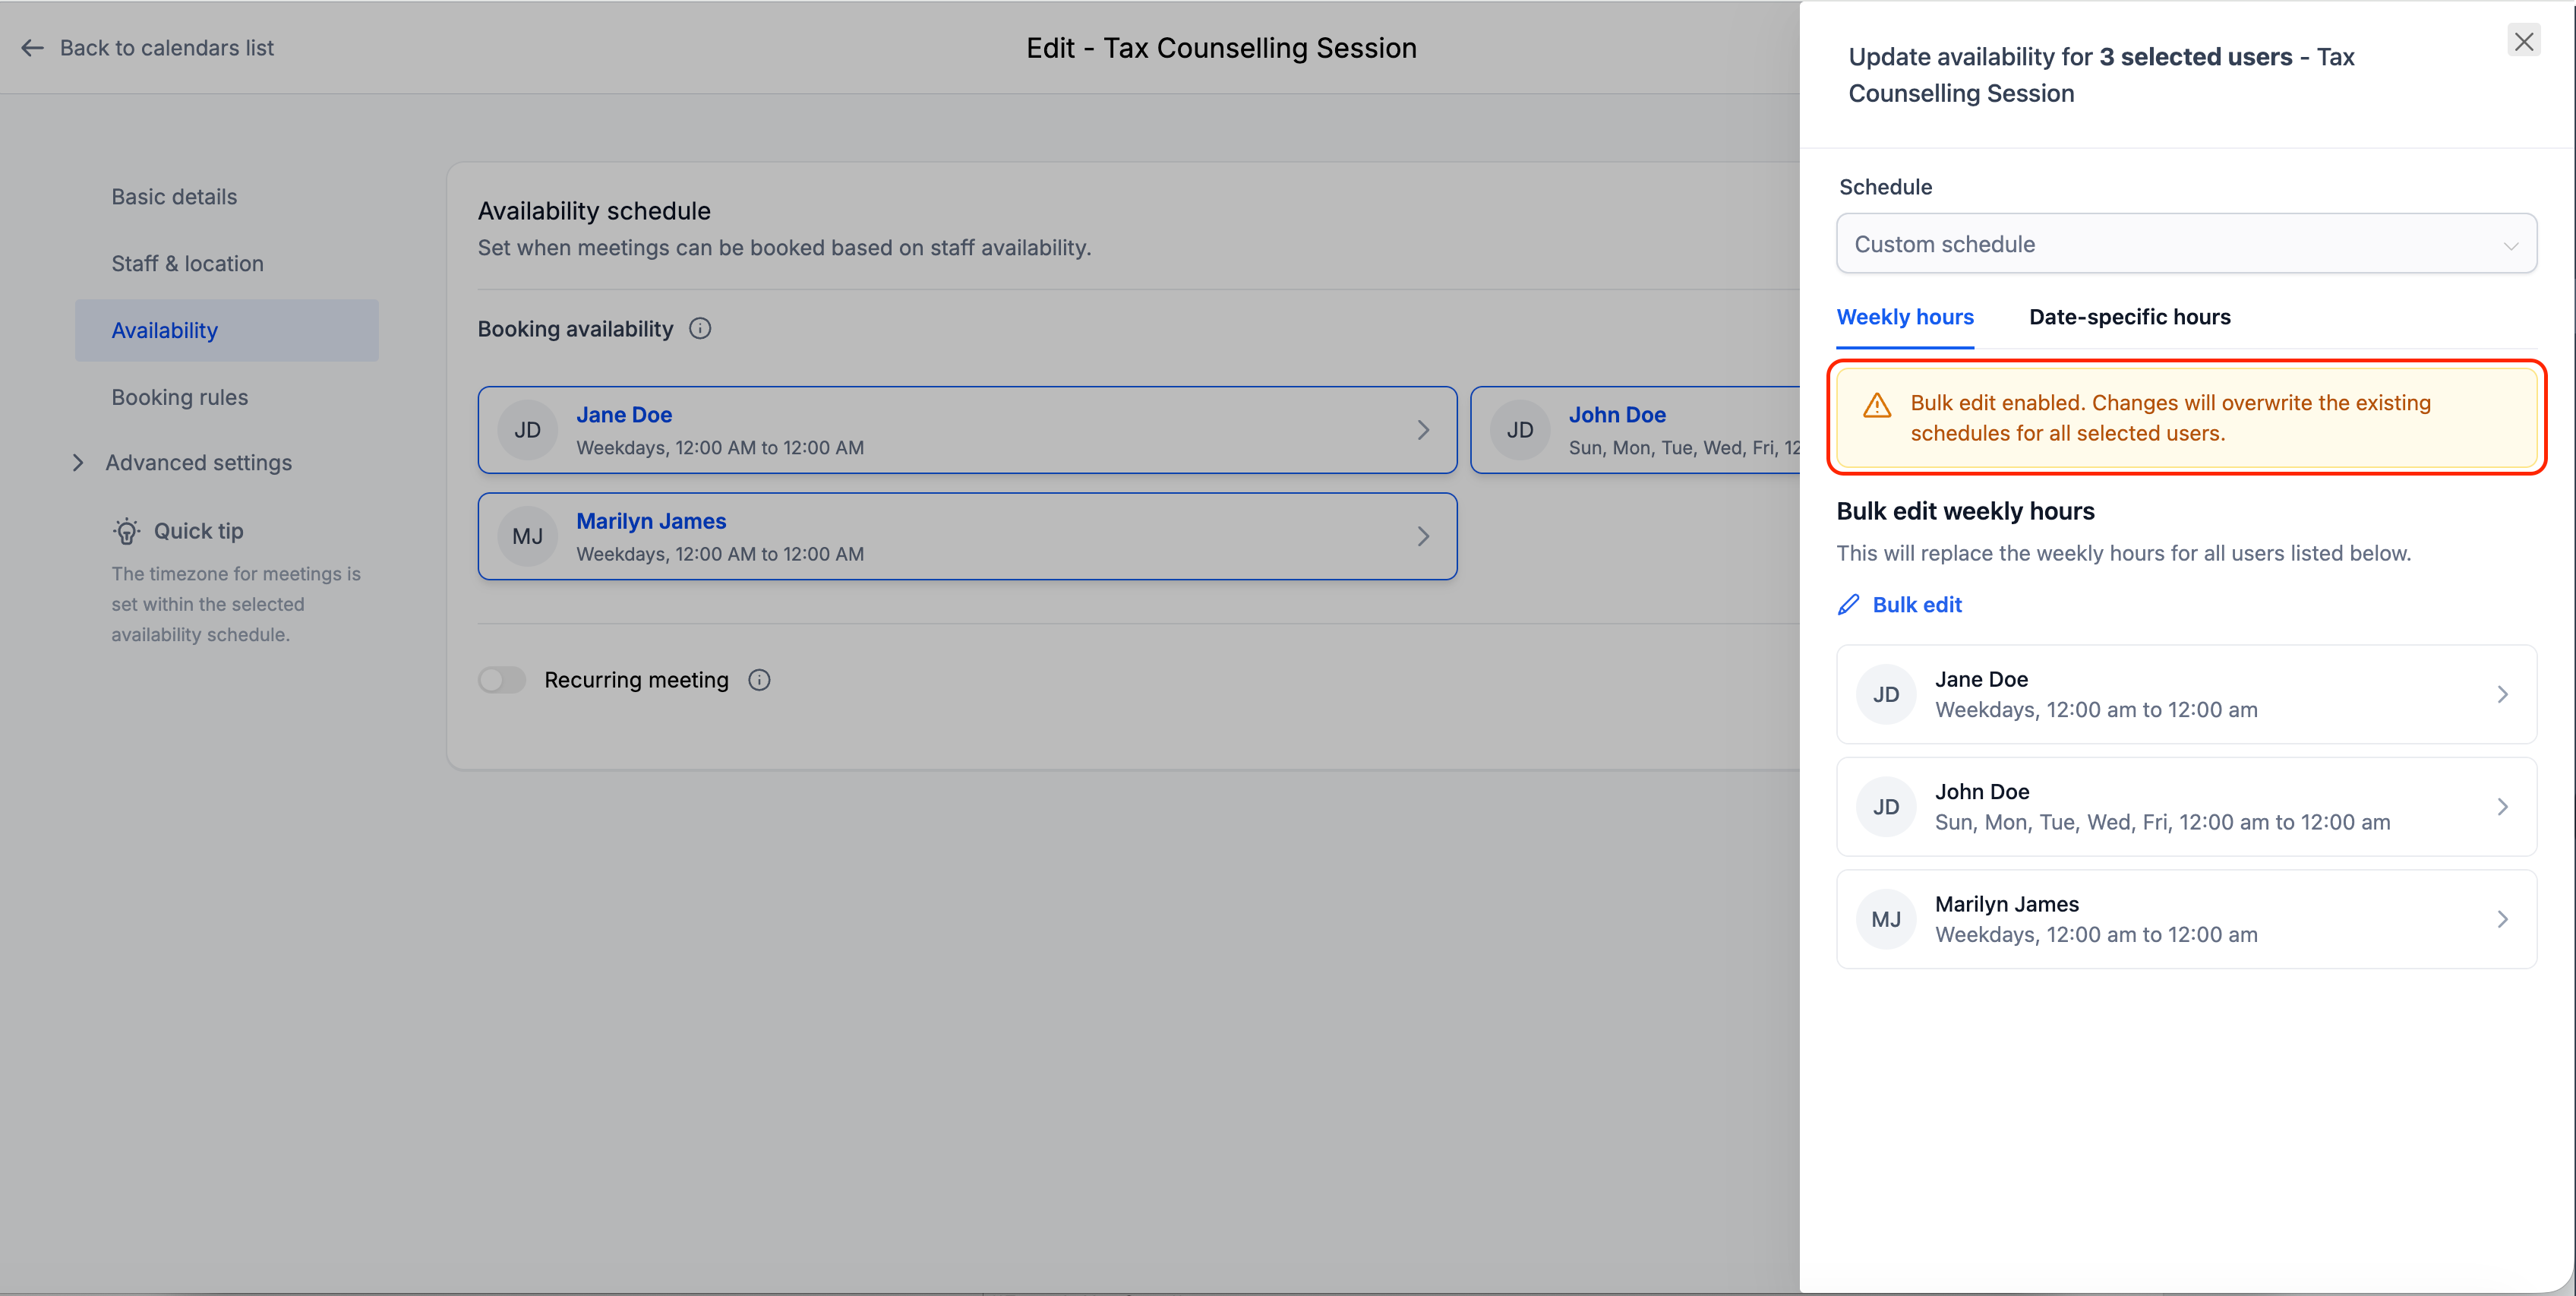
Task: Click the Bulk edit link
Action: [1916, 605]
